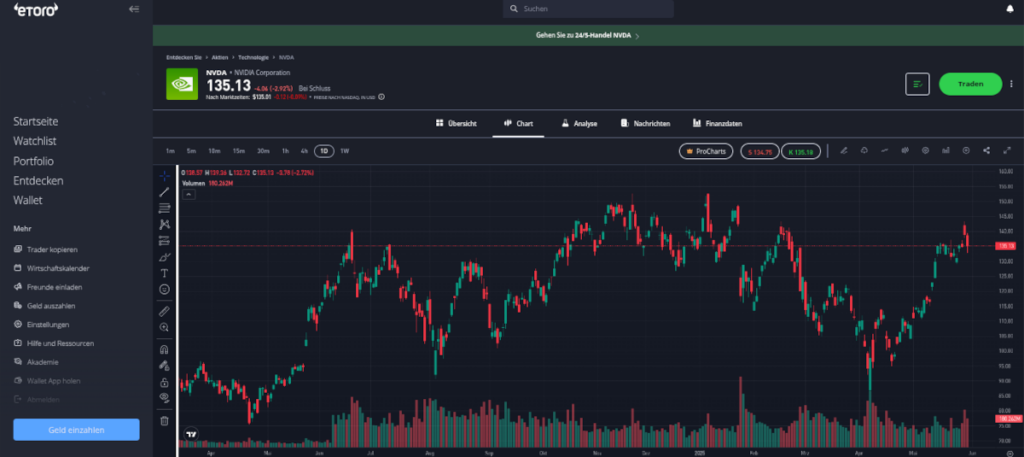Switch to the Übersicht tab
The width and height of the screenshot is (1024, 457).
[x=456, y=123]
